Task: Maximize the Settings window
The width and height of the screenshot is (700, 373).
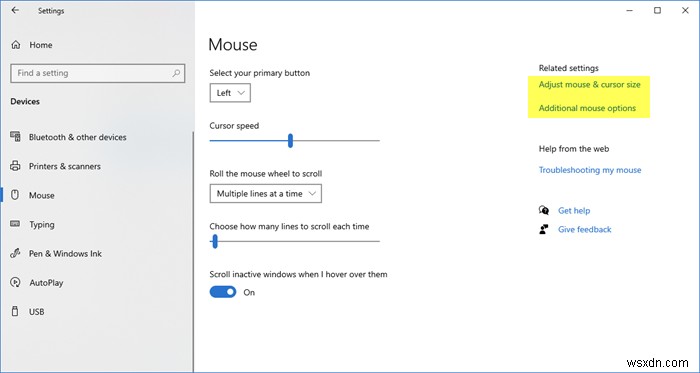Action: point(657,10)
